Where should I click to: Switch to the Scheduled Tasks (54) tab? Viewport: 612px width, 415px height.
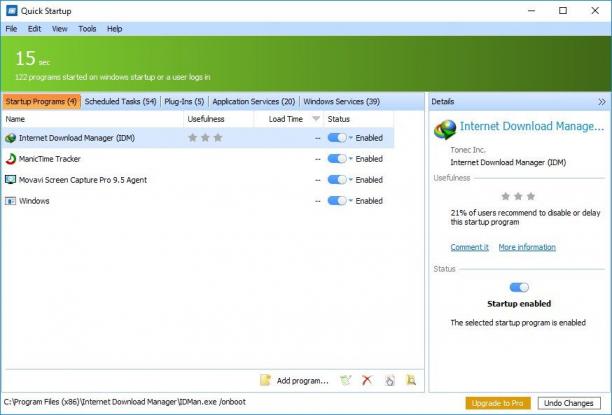120,102
